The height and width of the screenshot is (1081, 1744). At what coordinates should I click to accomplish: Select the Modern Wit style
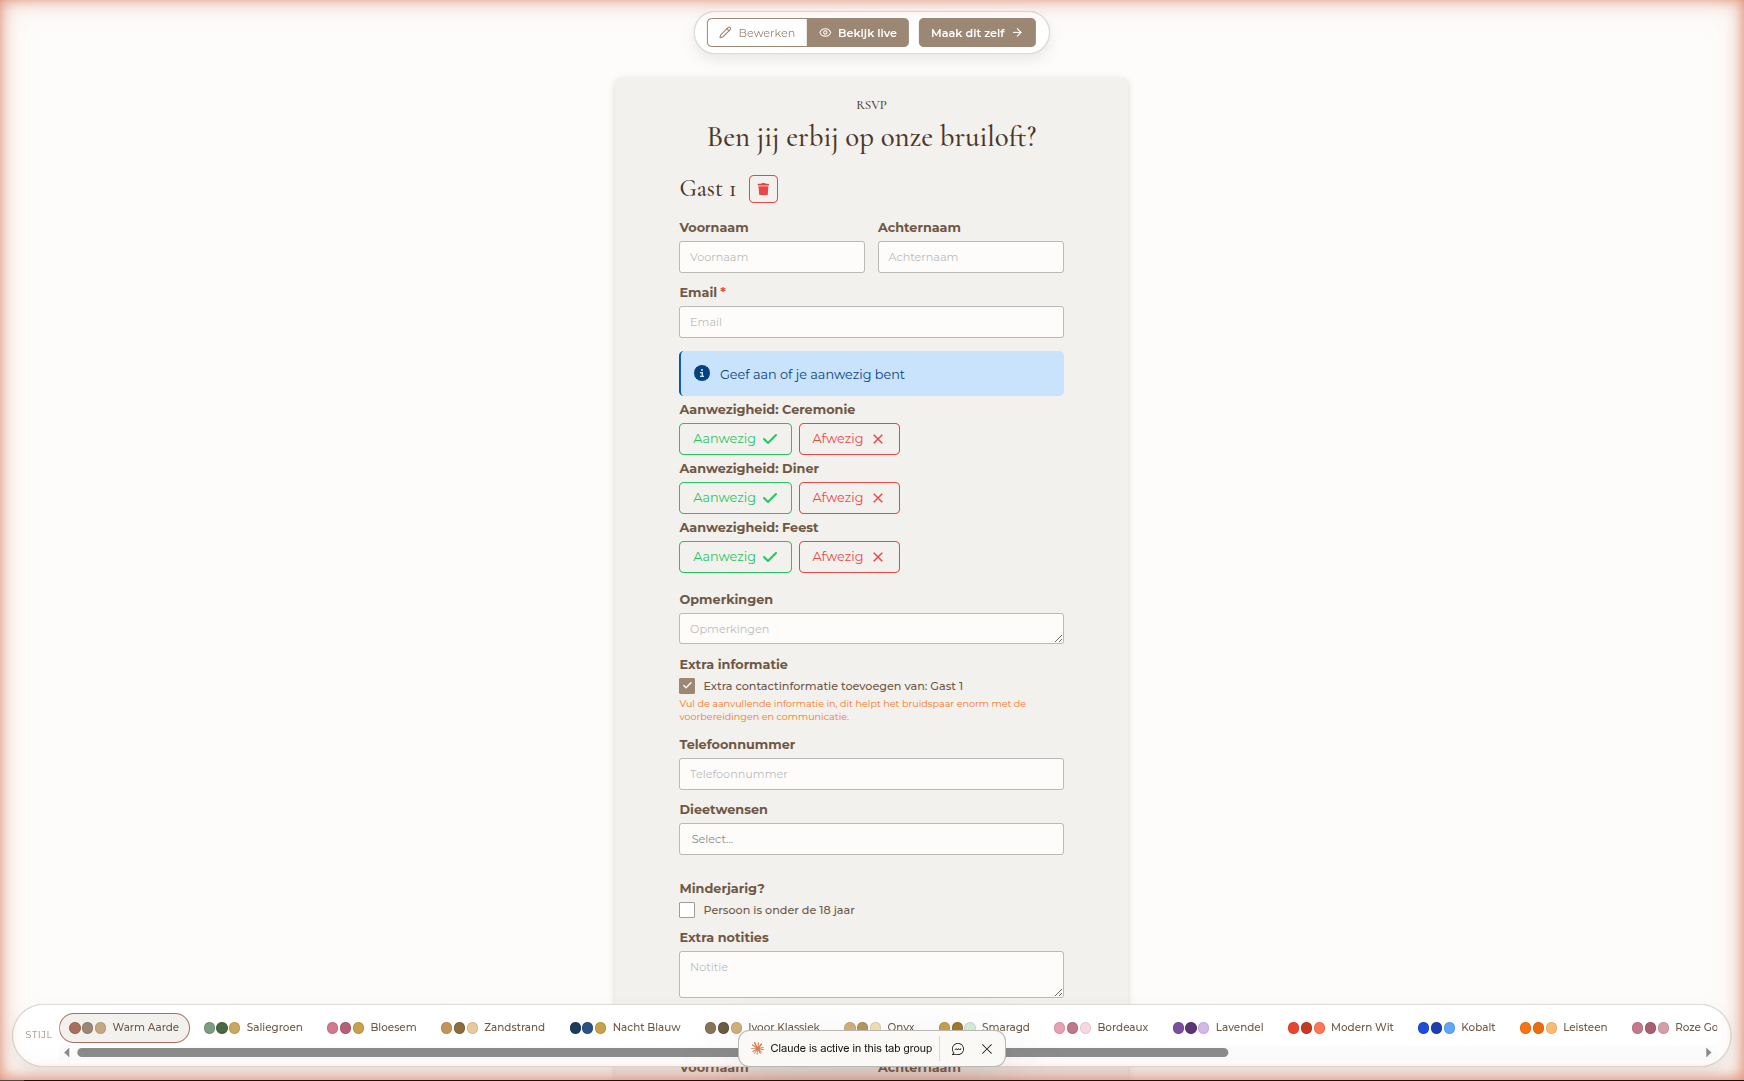click(x=1341, y=1028)
